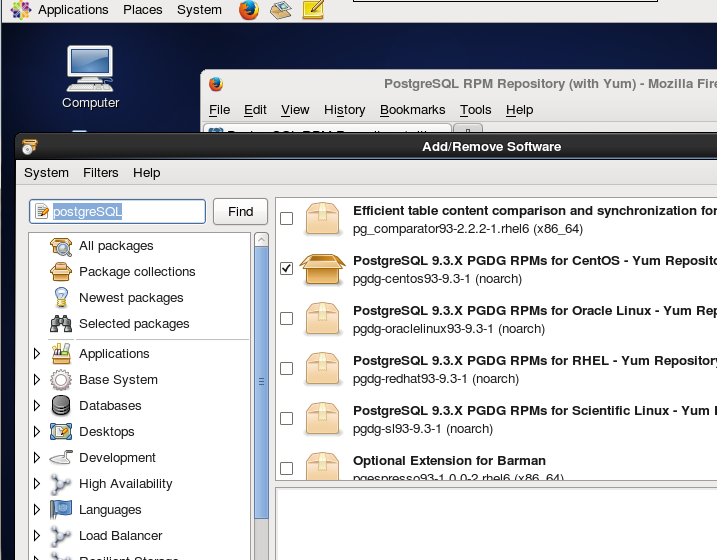Viewport: 717px width, 560px height.
Task: Open the Firefox Help menu
Action: (519, 110)
